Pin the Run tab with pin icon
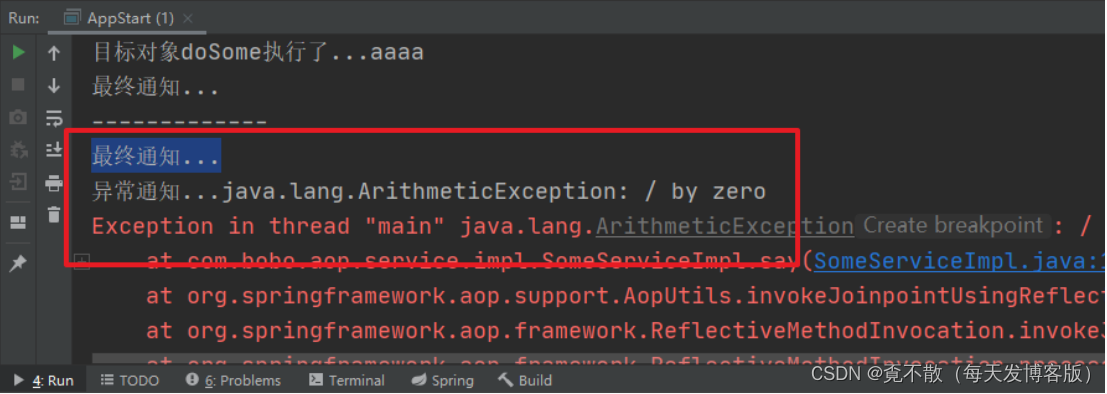This screenshot has height=394, width=1107. pos(18,264)
